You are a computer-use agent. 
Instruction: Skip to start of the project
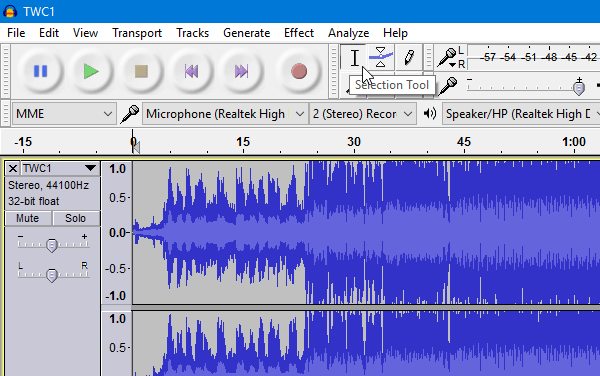(x=191, y=71)
